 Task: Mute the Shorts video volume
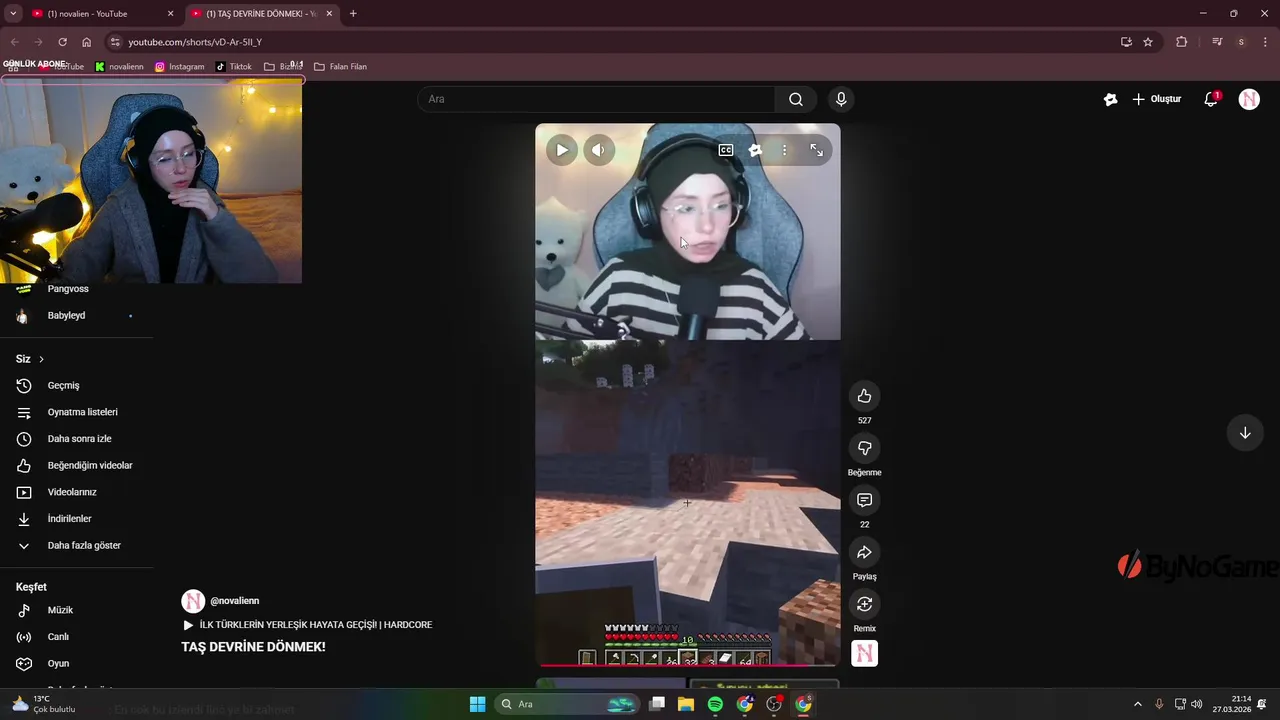[x=598, y=150]
